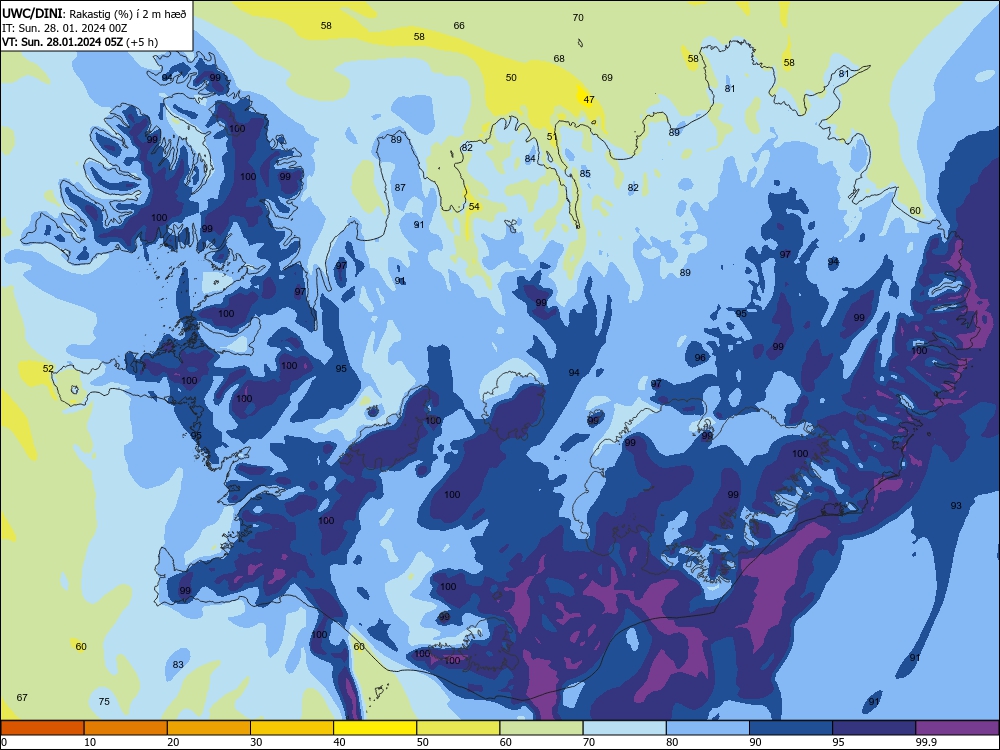Select the '30' legend tick label
The height and width of the screenshot is (750, 1000).
tap(256, 742)
